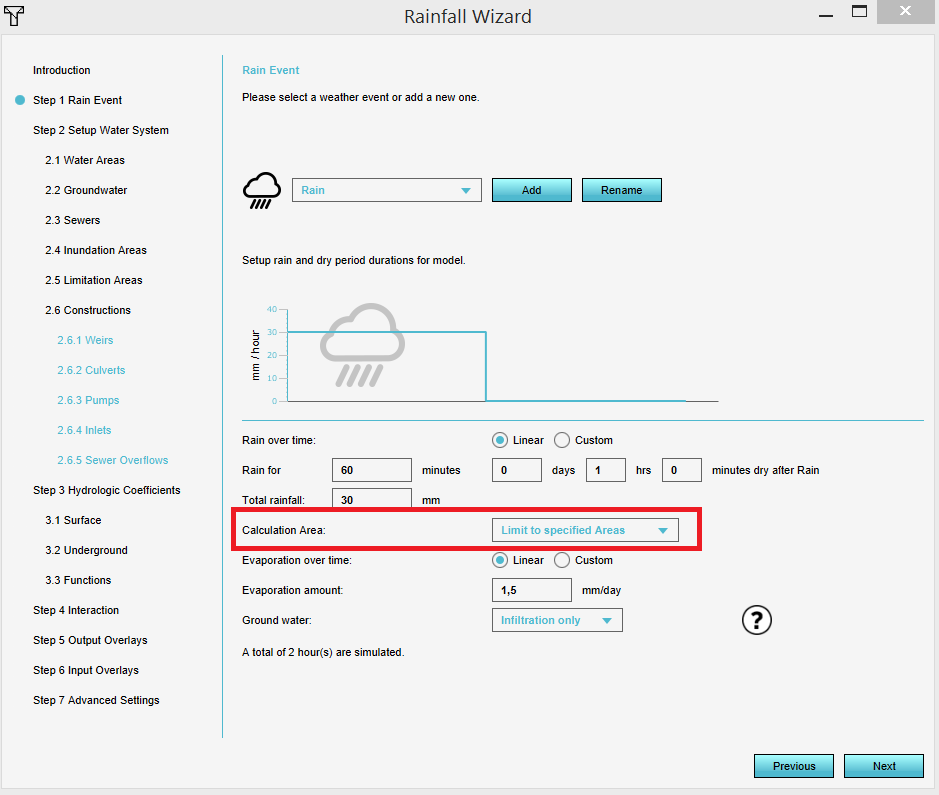939x795 pixels.
Task: Select Linear for Evaporation over time
Action: pos(501,560)
